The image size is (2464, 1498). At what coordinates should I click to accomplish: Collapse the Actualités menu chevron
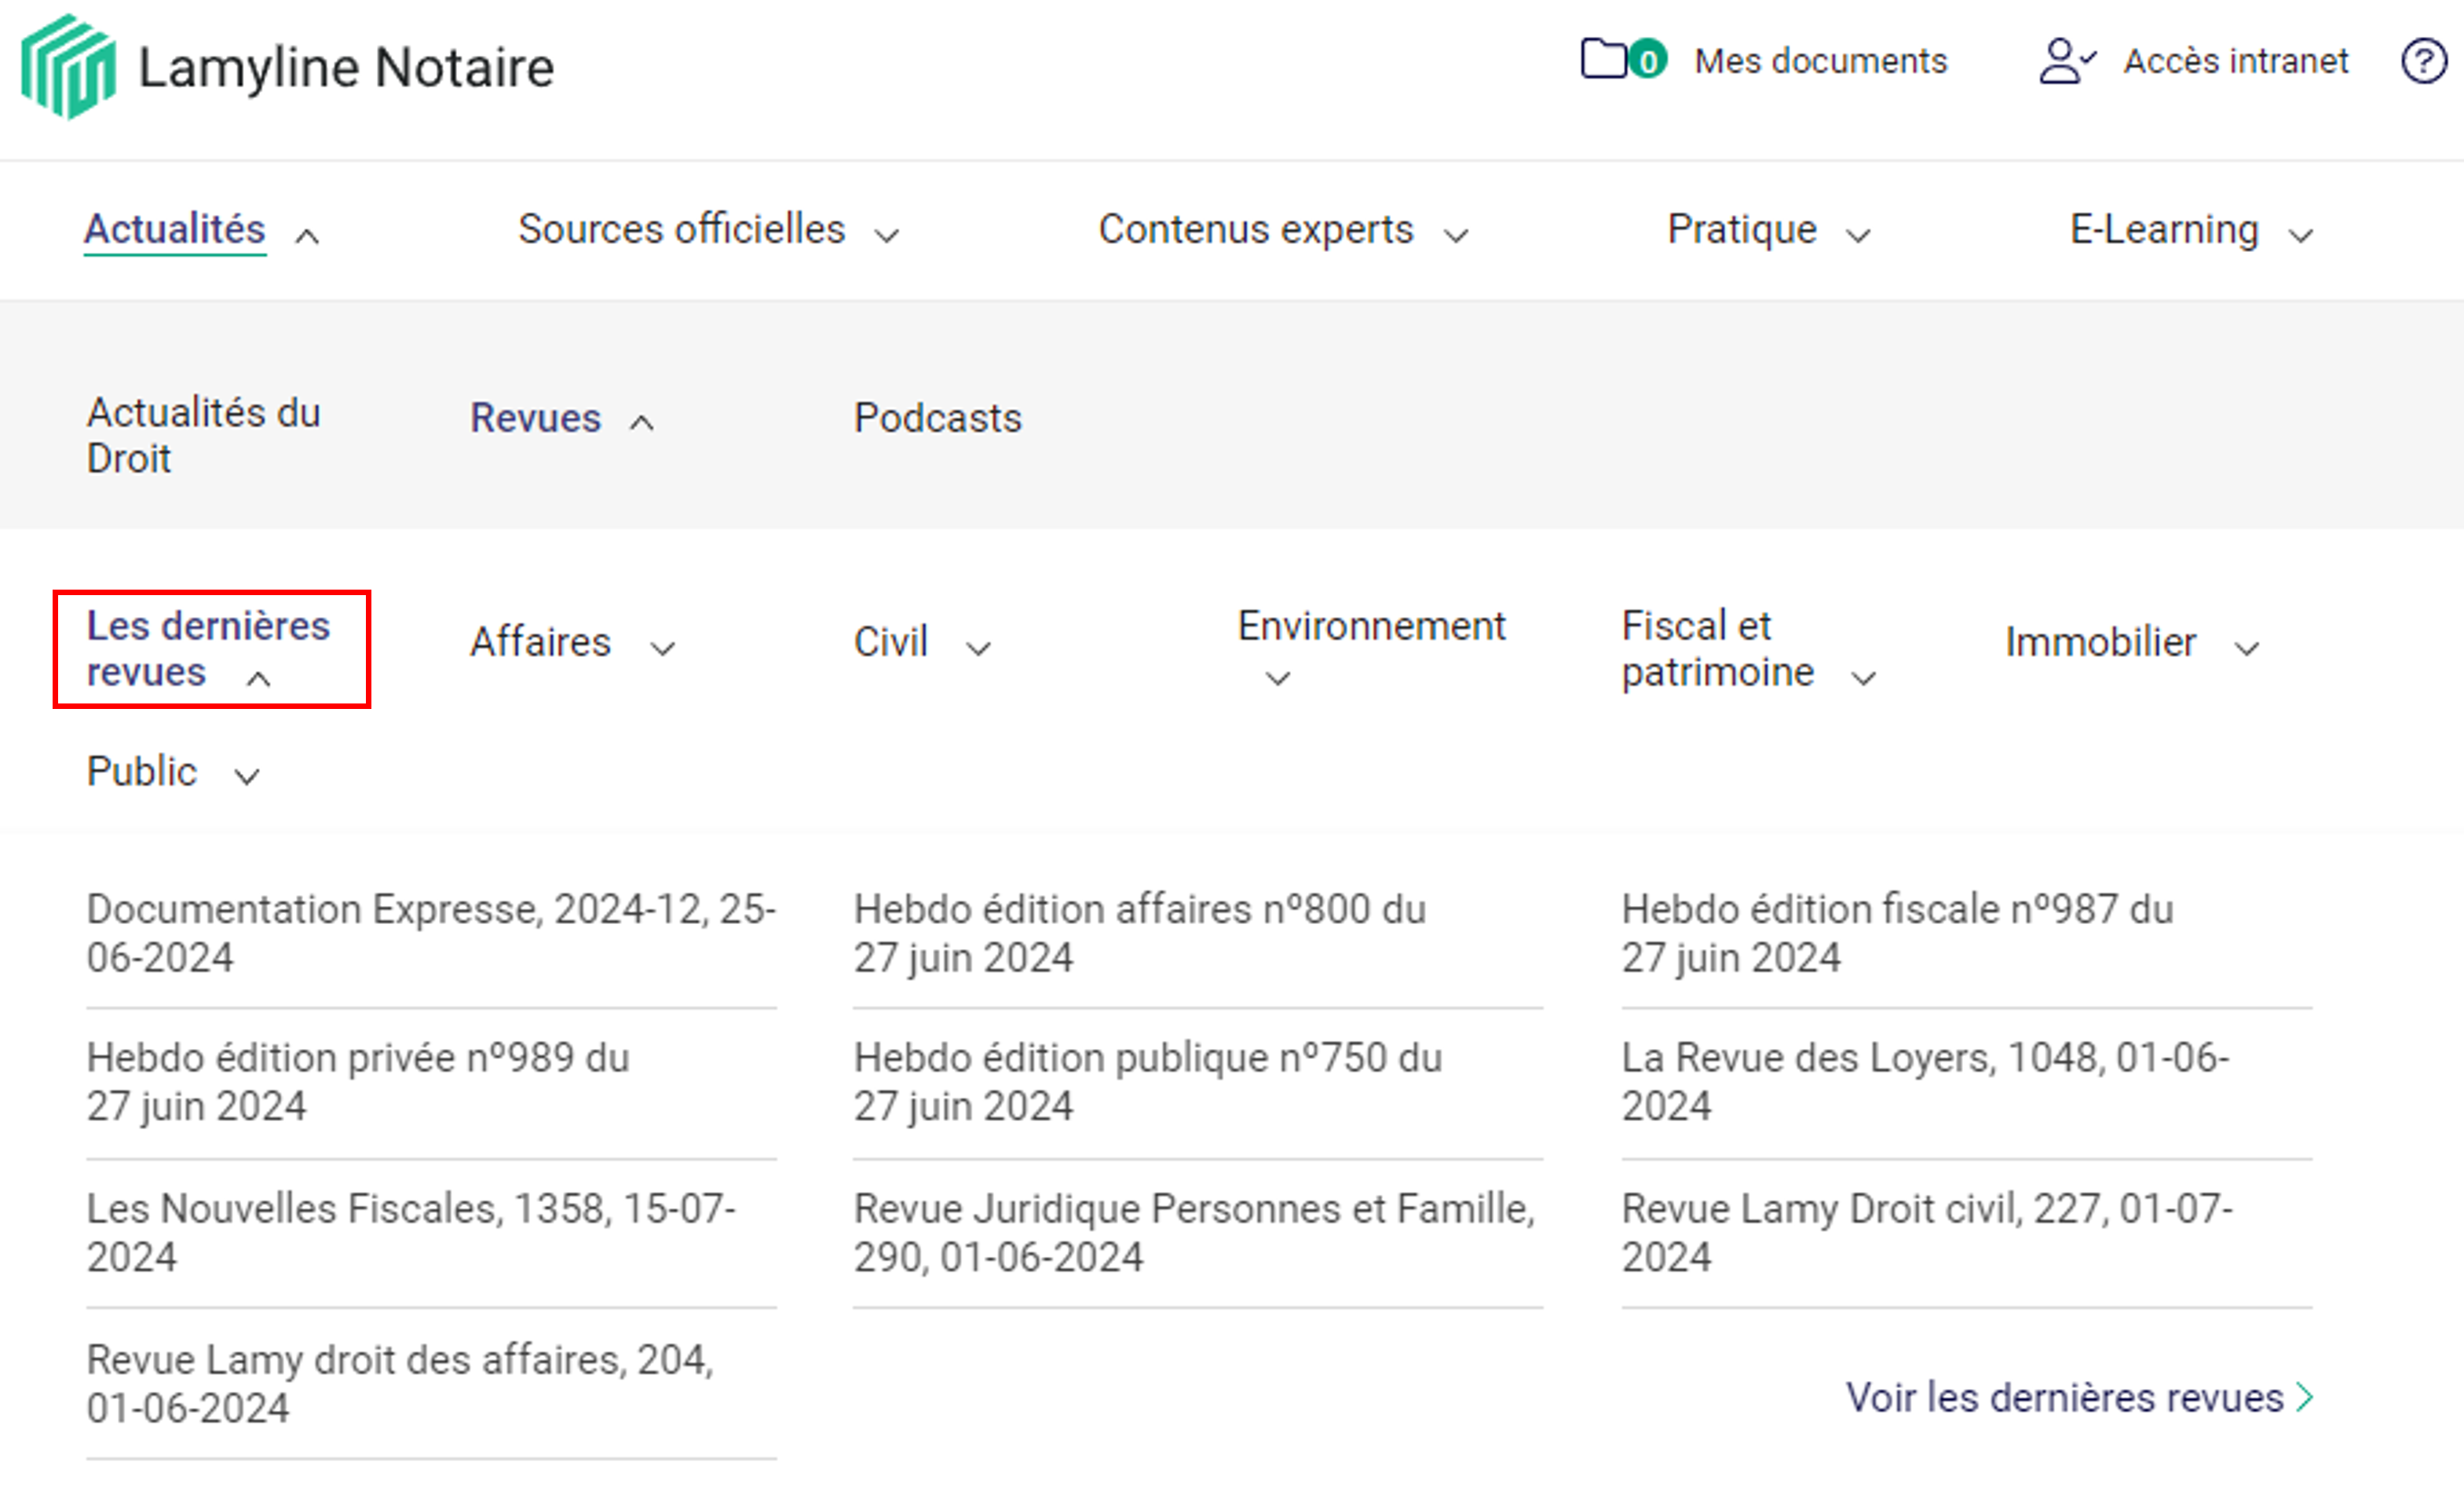point(308,236)
